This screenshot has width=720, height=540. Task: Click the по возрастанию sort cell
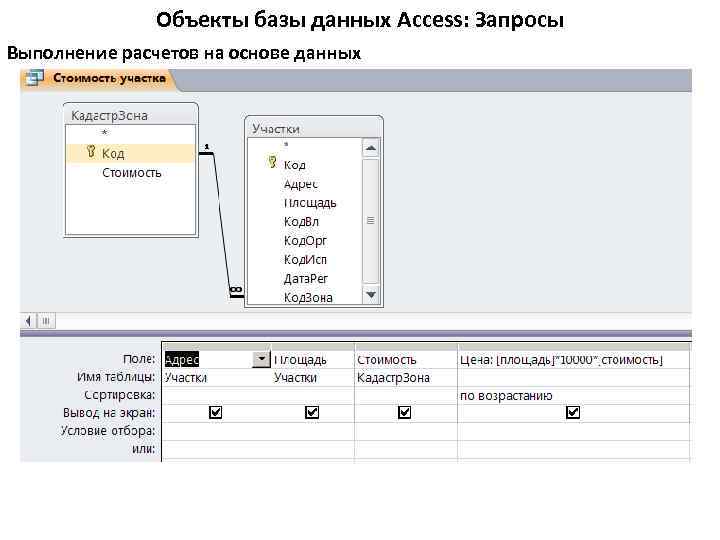click(574, 395)
